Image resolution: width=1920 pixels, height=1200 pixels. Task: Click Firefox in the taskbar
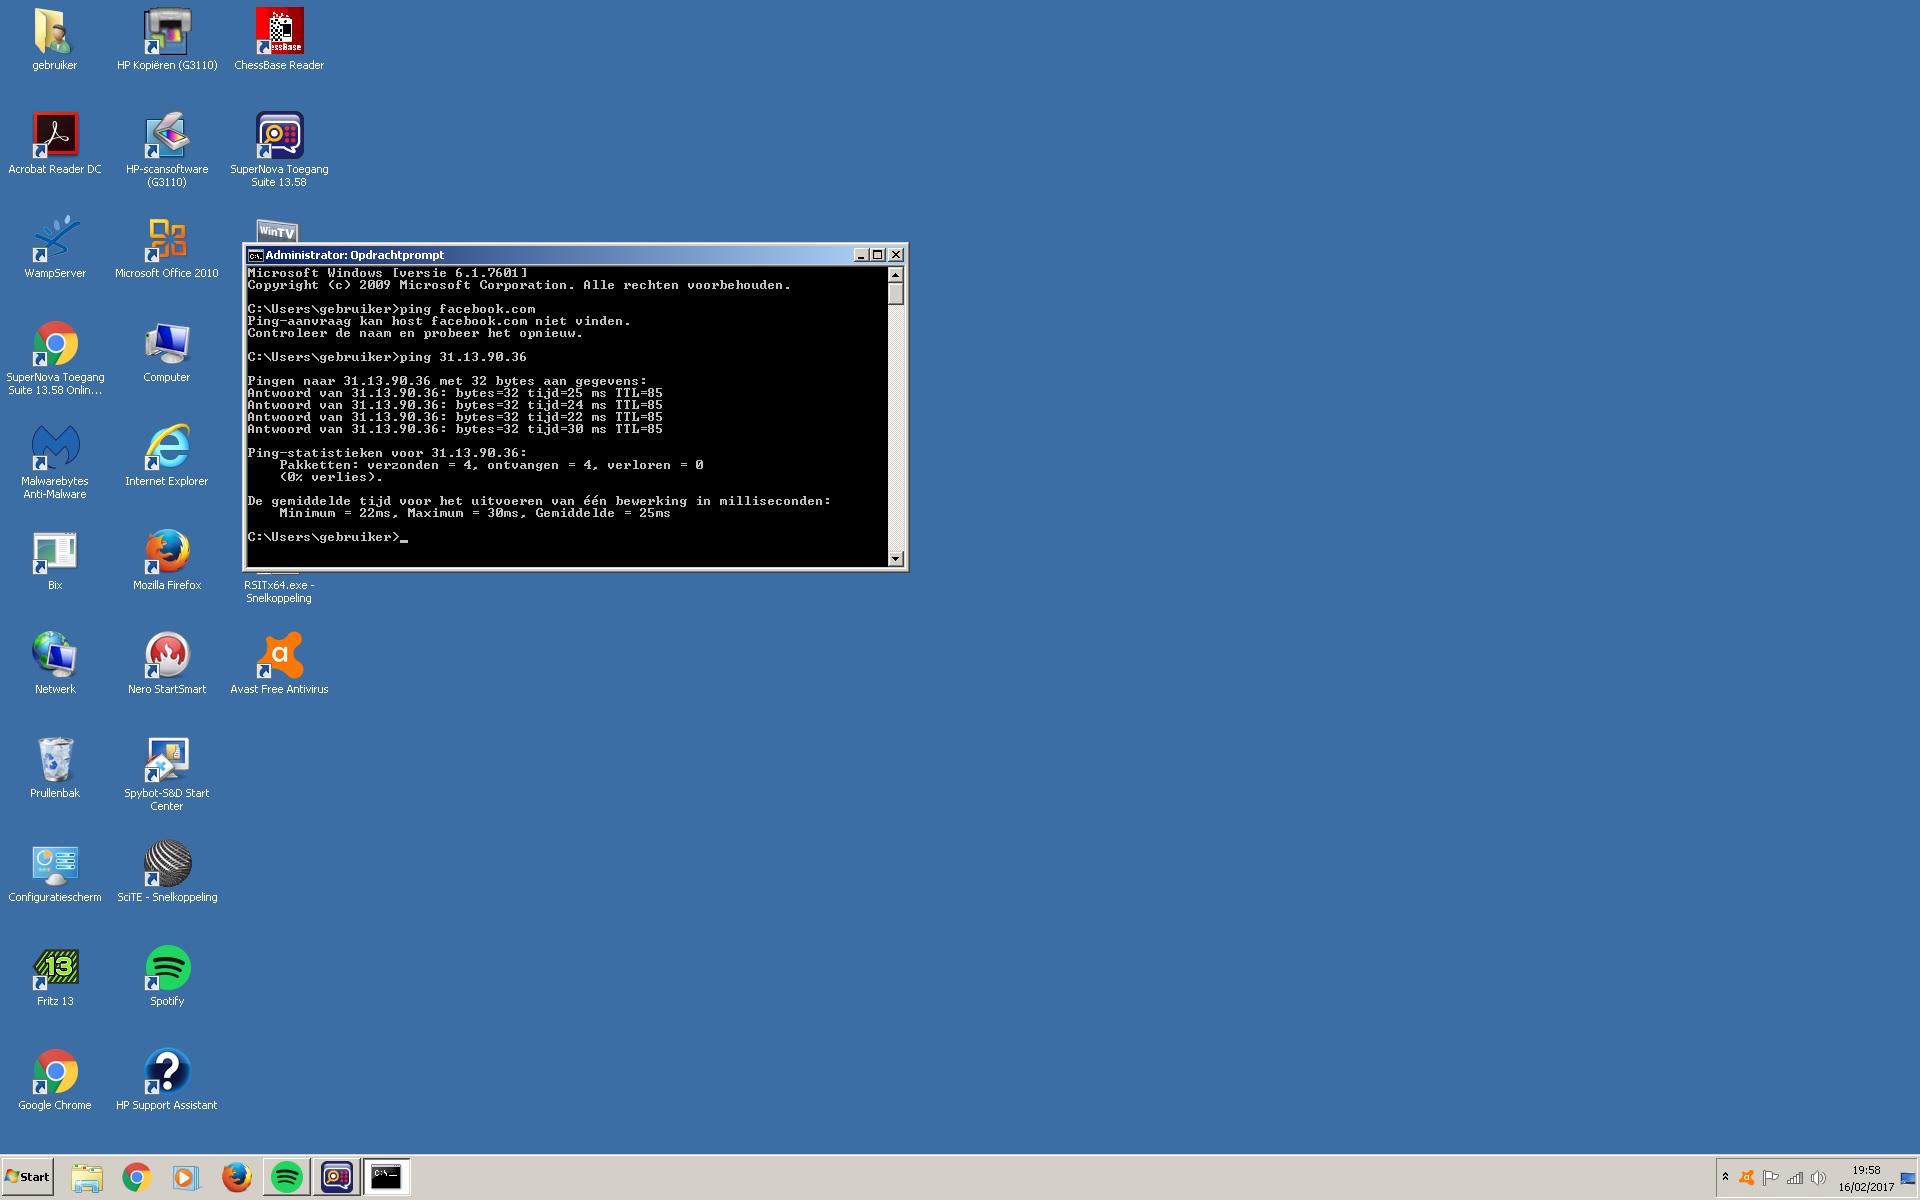coord(236,1177)
